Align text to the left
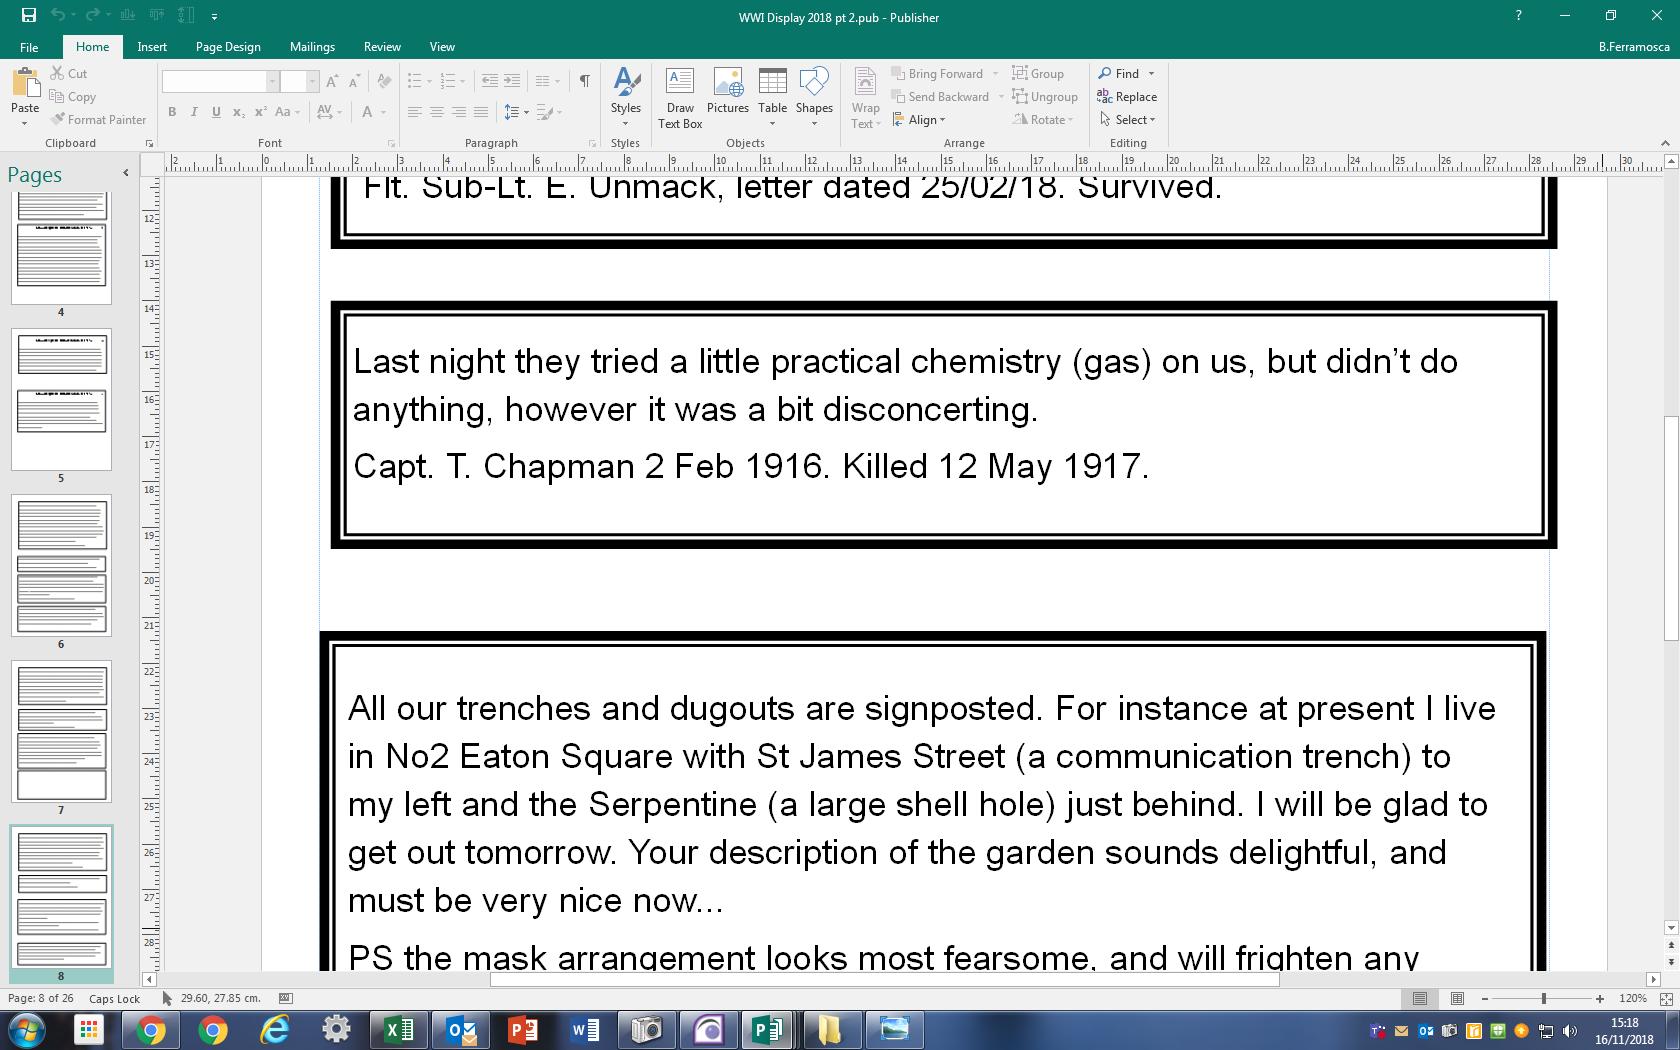The width and height of the screenshot is (1680, 1050). pos(415,112)
